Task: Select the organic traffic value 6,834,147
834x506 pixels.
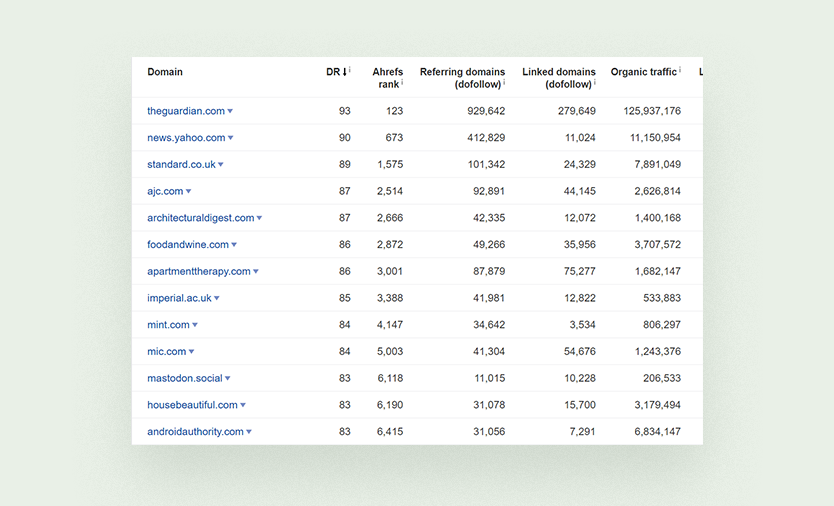Action: tap(657, 432)
